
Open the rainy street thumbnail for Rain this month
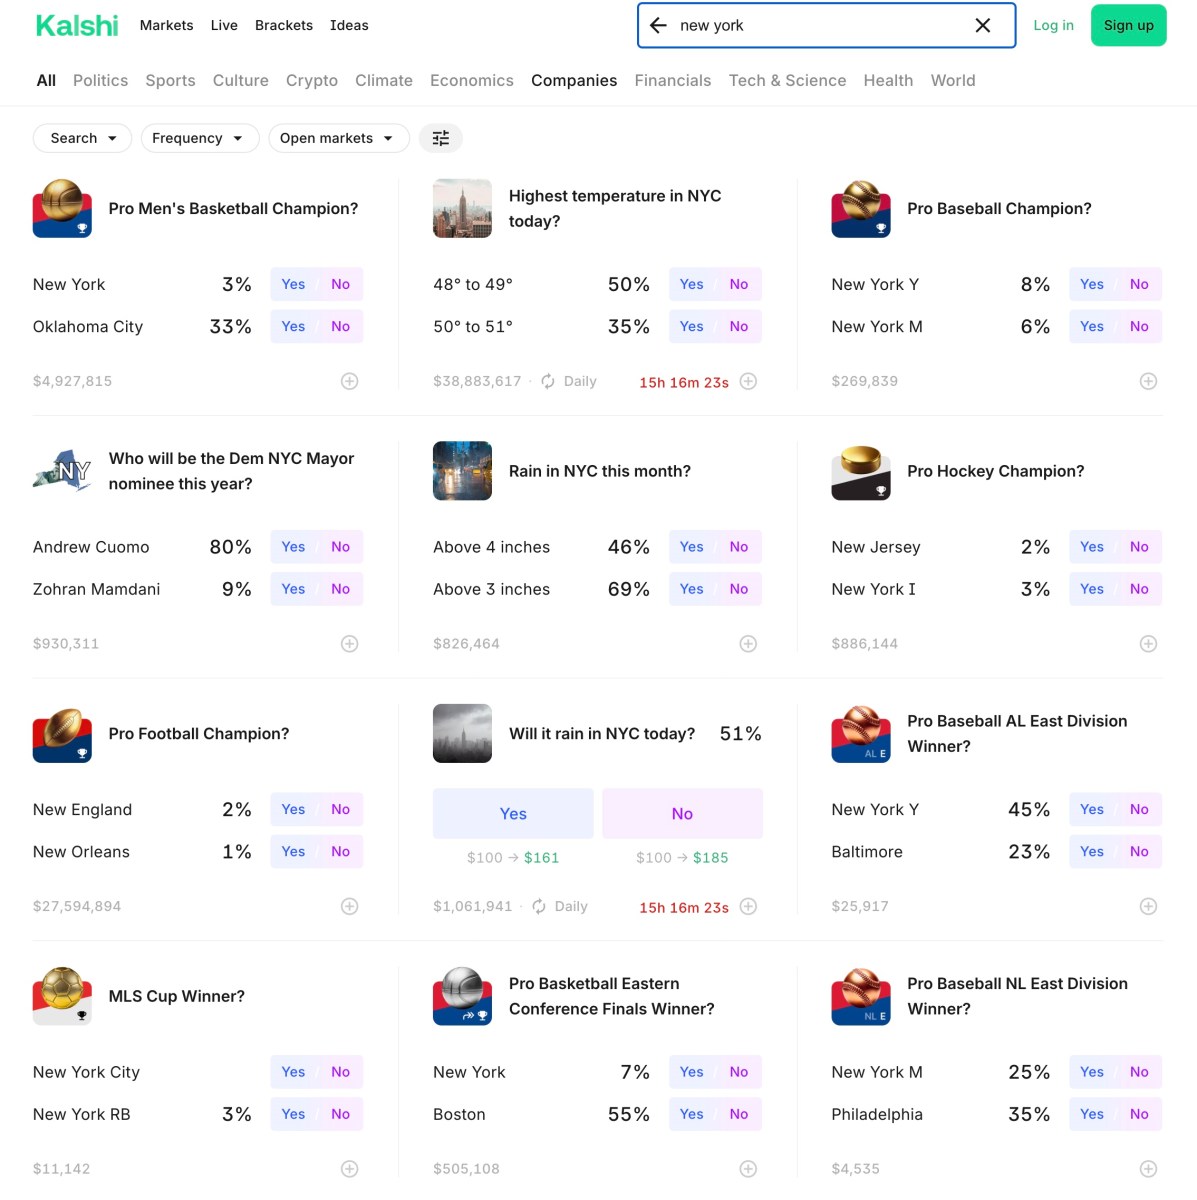click(x=462, y=471)
